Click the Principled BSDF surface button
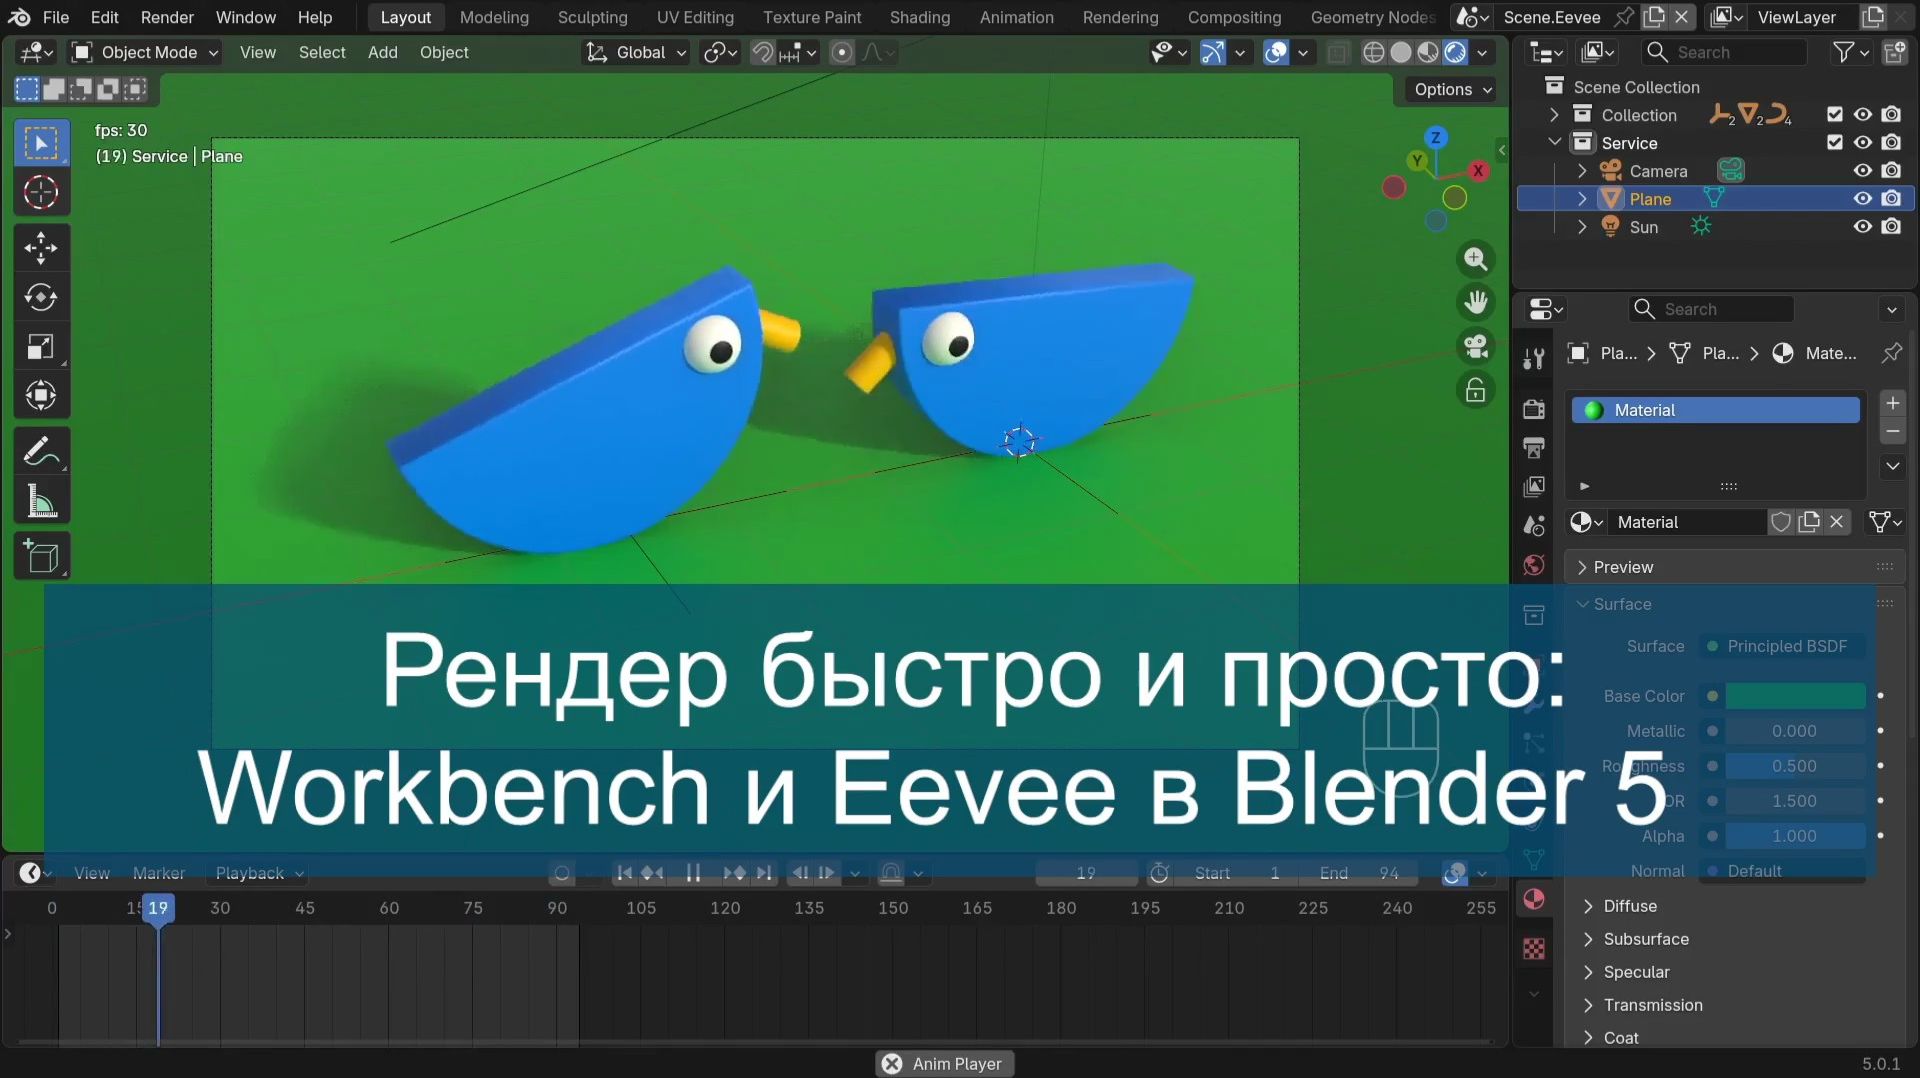 [x=1785, y=647]
